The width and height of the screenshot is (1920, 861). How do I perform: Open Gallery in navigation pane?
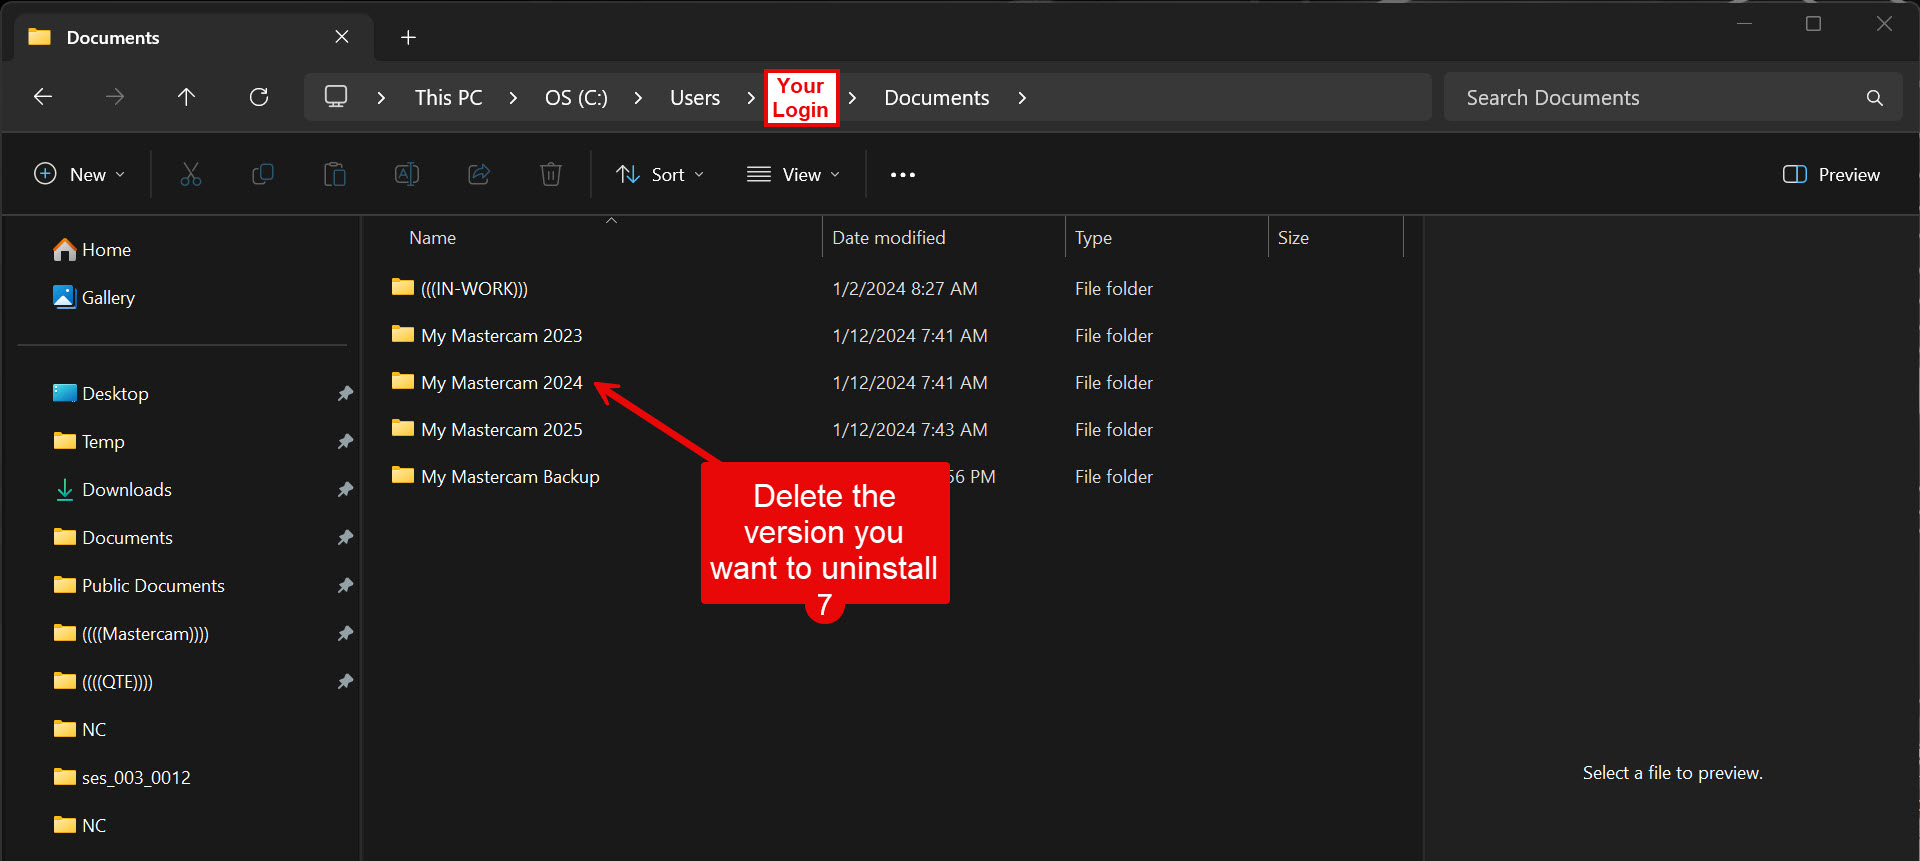click(93, 298)
